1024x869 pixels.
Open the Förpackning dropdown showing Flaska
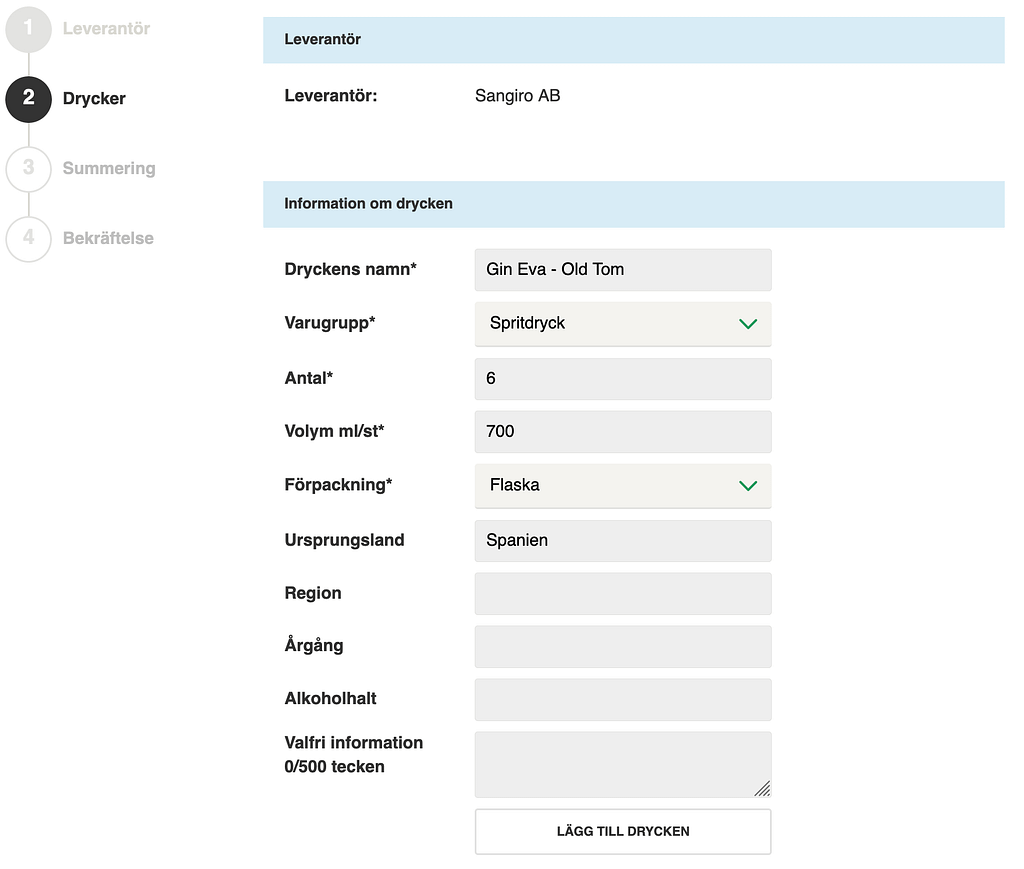622,486
